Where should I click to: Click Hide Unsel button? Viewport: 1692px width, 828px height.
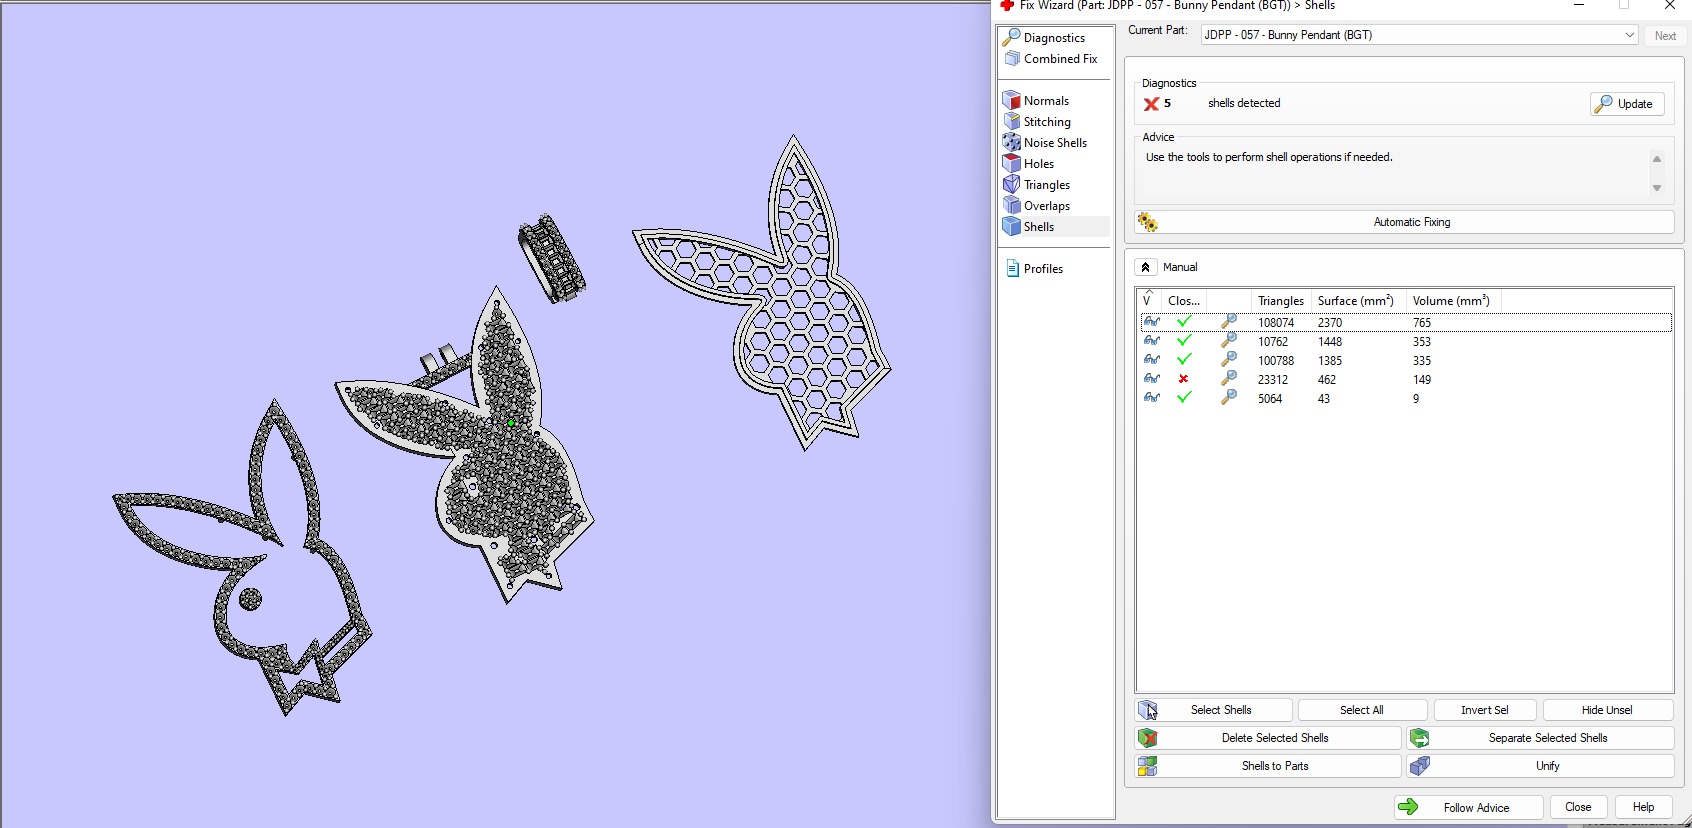(1608, 710)
